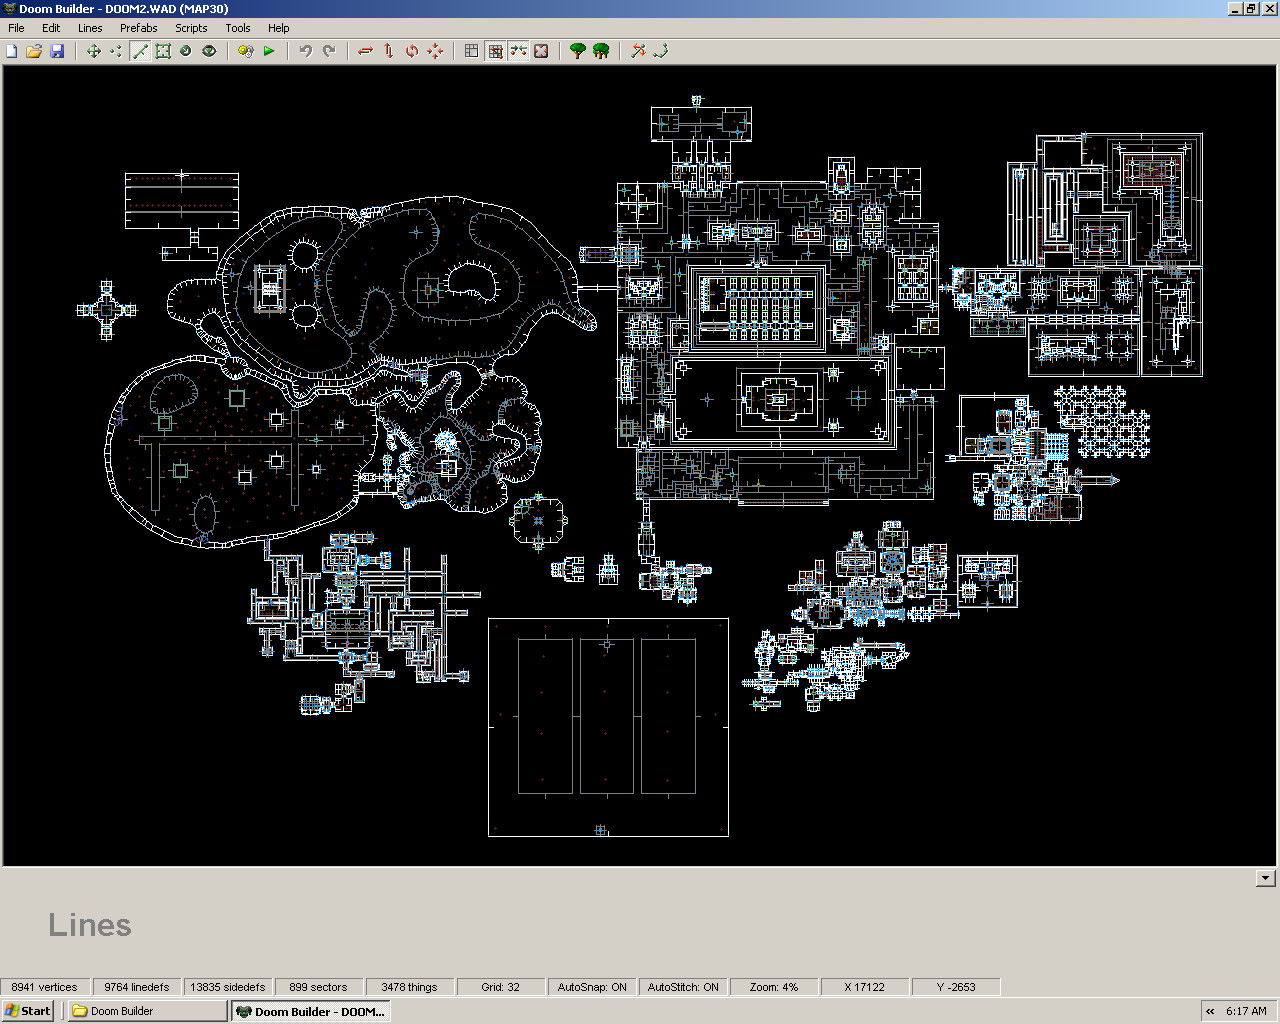Click the 6:17 AM clock

pyautogui.click(x=1246, y=1011)
